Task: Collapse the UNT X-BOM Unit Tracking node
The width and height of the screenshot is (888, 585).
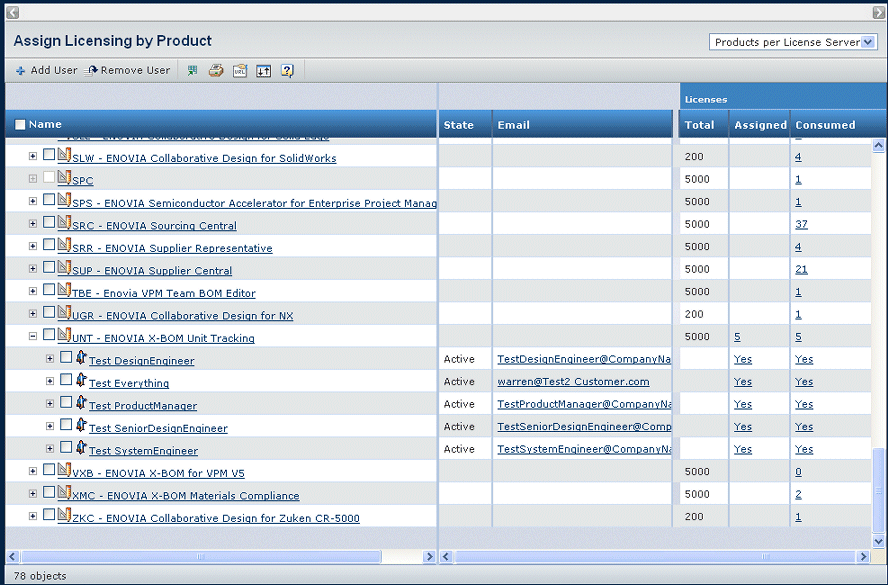Action: 33,336
